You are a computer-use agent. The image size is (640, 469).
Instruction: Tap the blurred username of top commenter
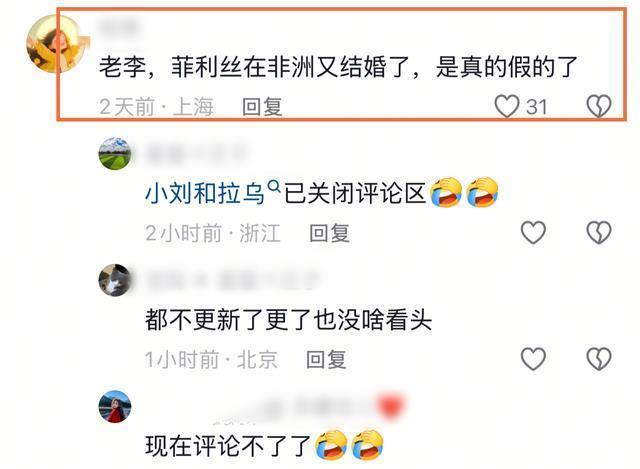(x=119, y=27)
